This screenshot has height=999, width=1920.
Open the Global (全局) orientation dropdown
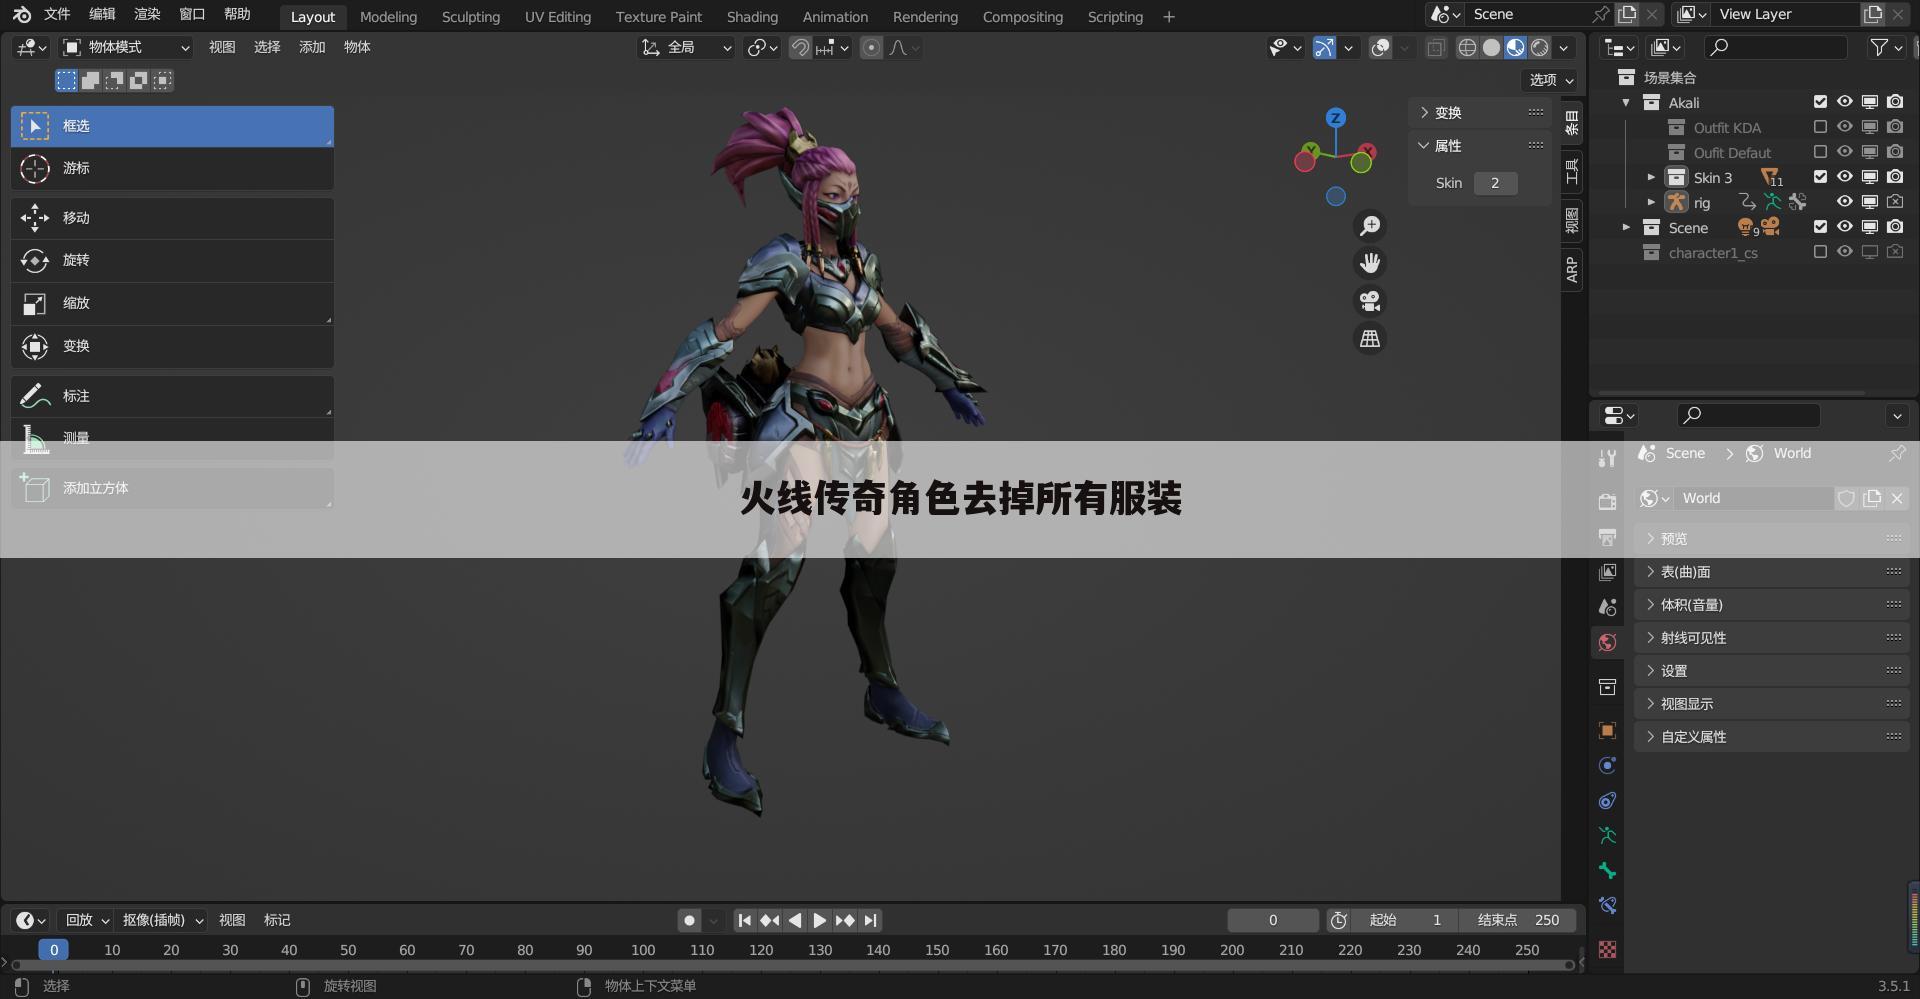[686, 47]
